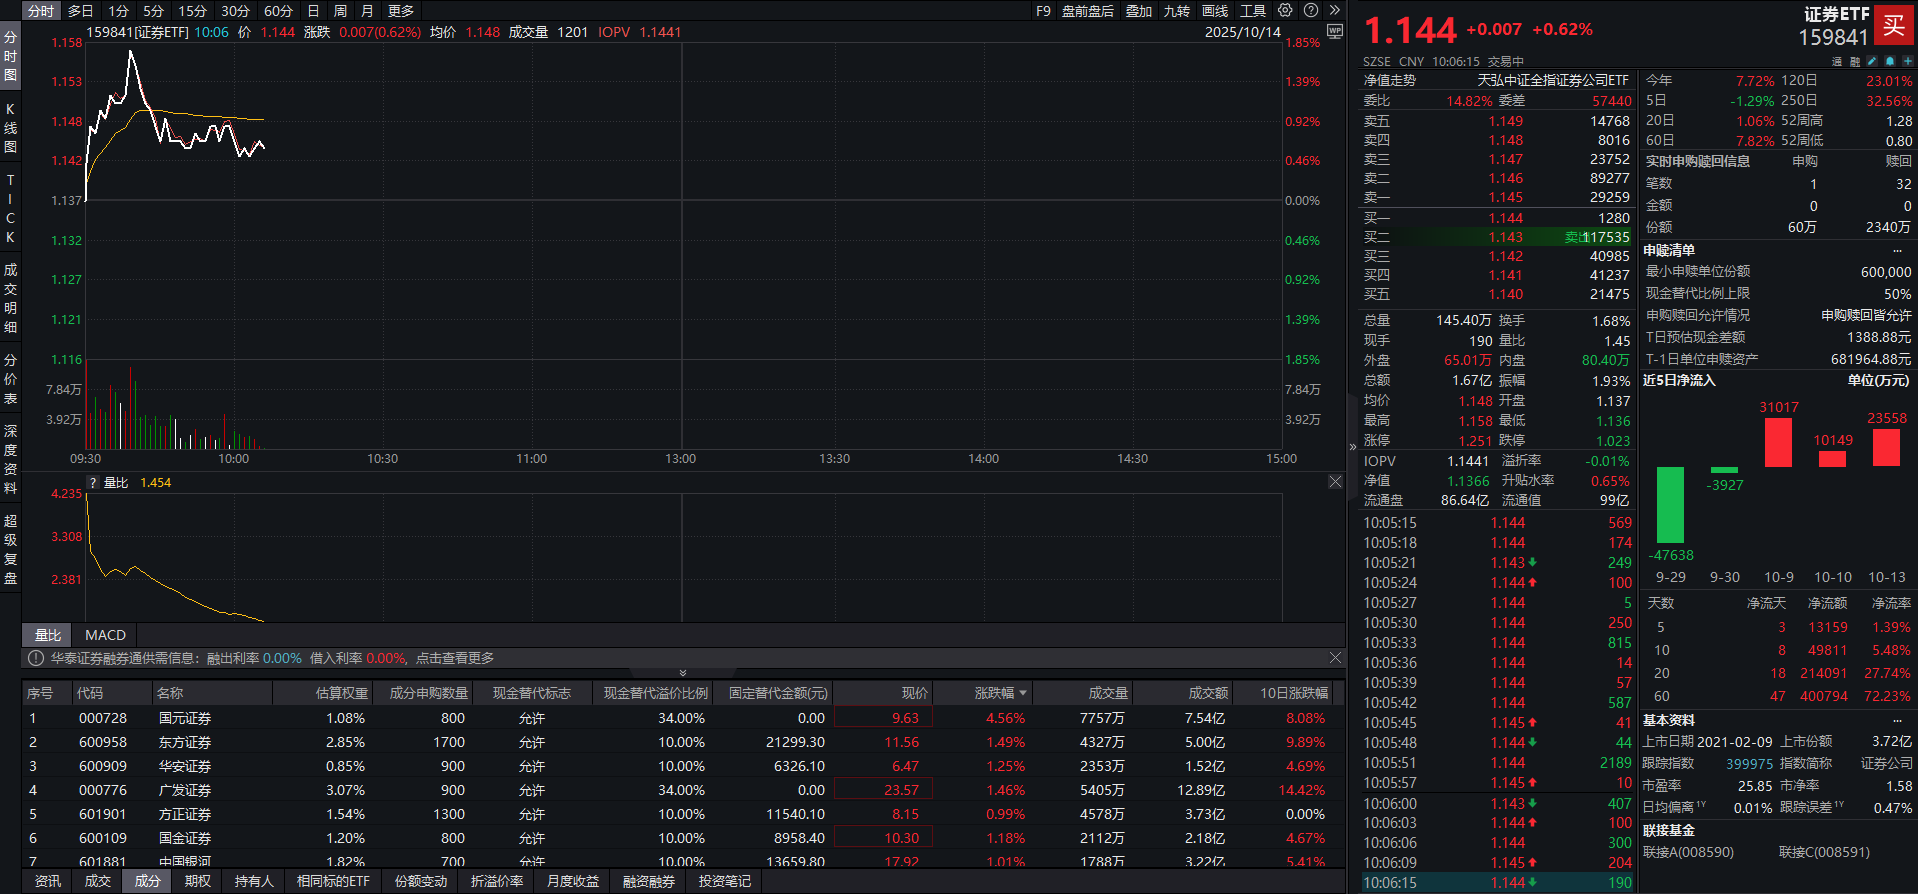Click the WP monitor icon beside the chart date
Screen dimensions: 1918x894
pos(1334,32)
